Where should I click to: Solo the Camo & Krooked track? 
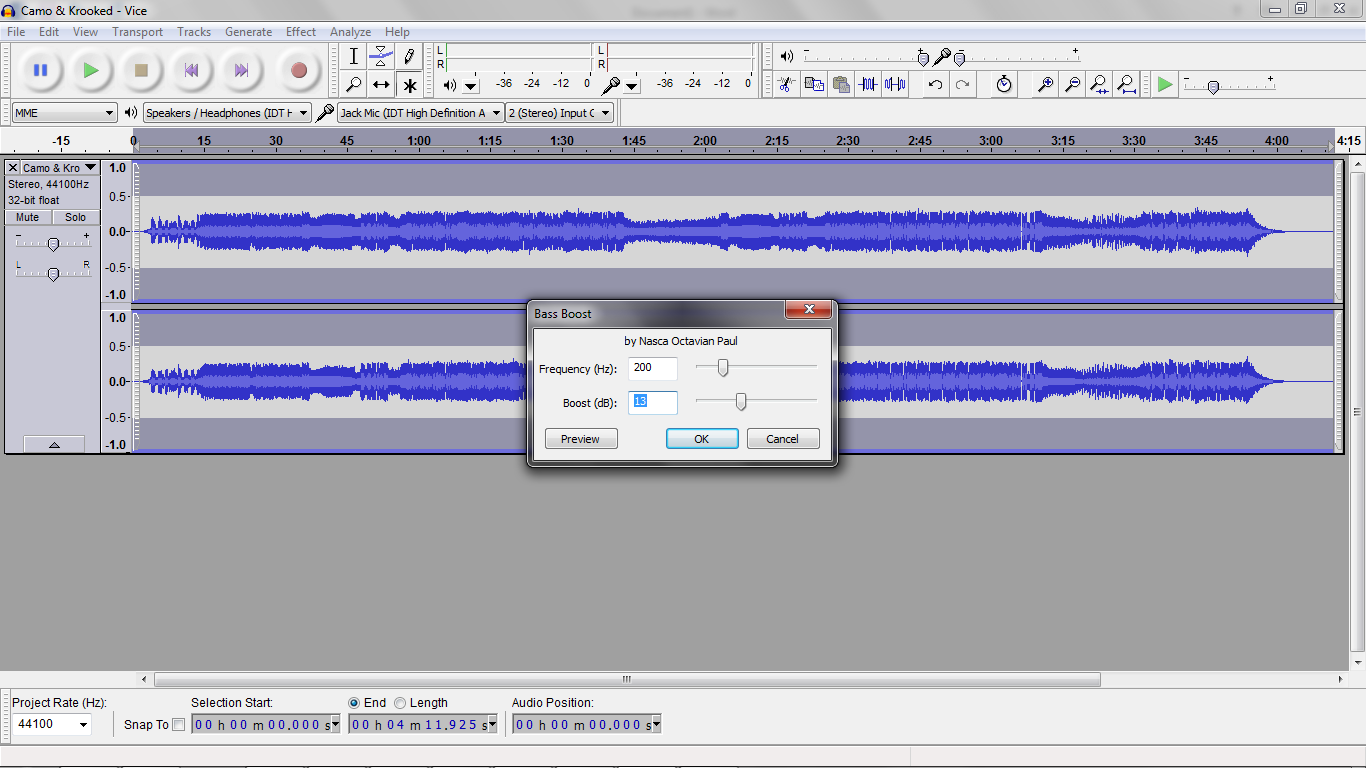click(x=76, y=217)
